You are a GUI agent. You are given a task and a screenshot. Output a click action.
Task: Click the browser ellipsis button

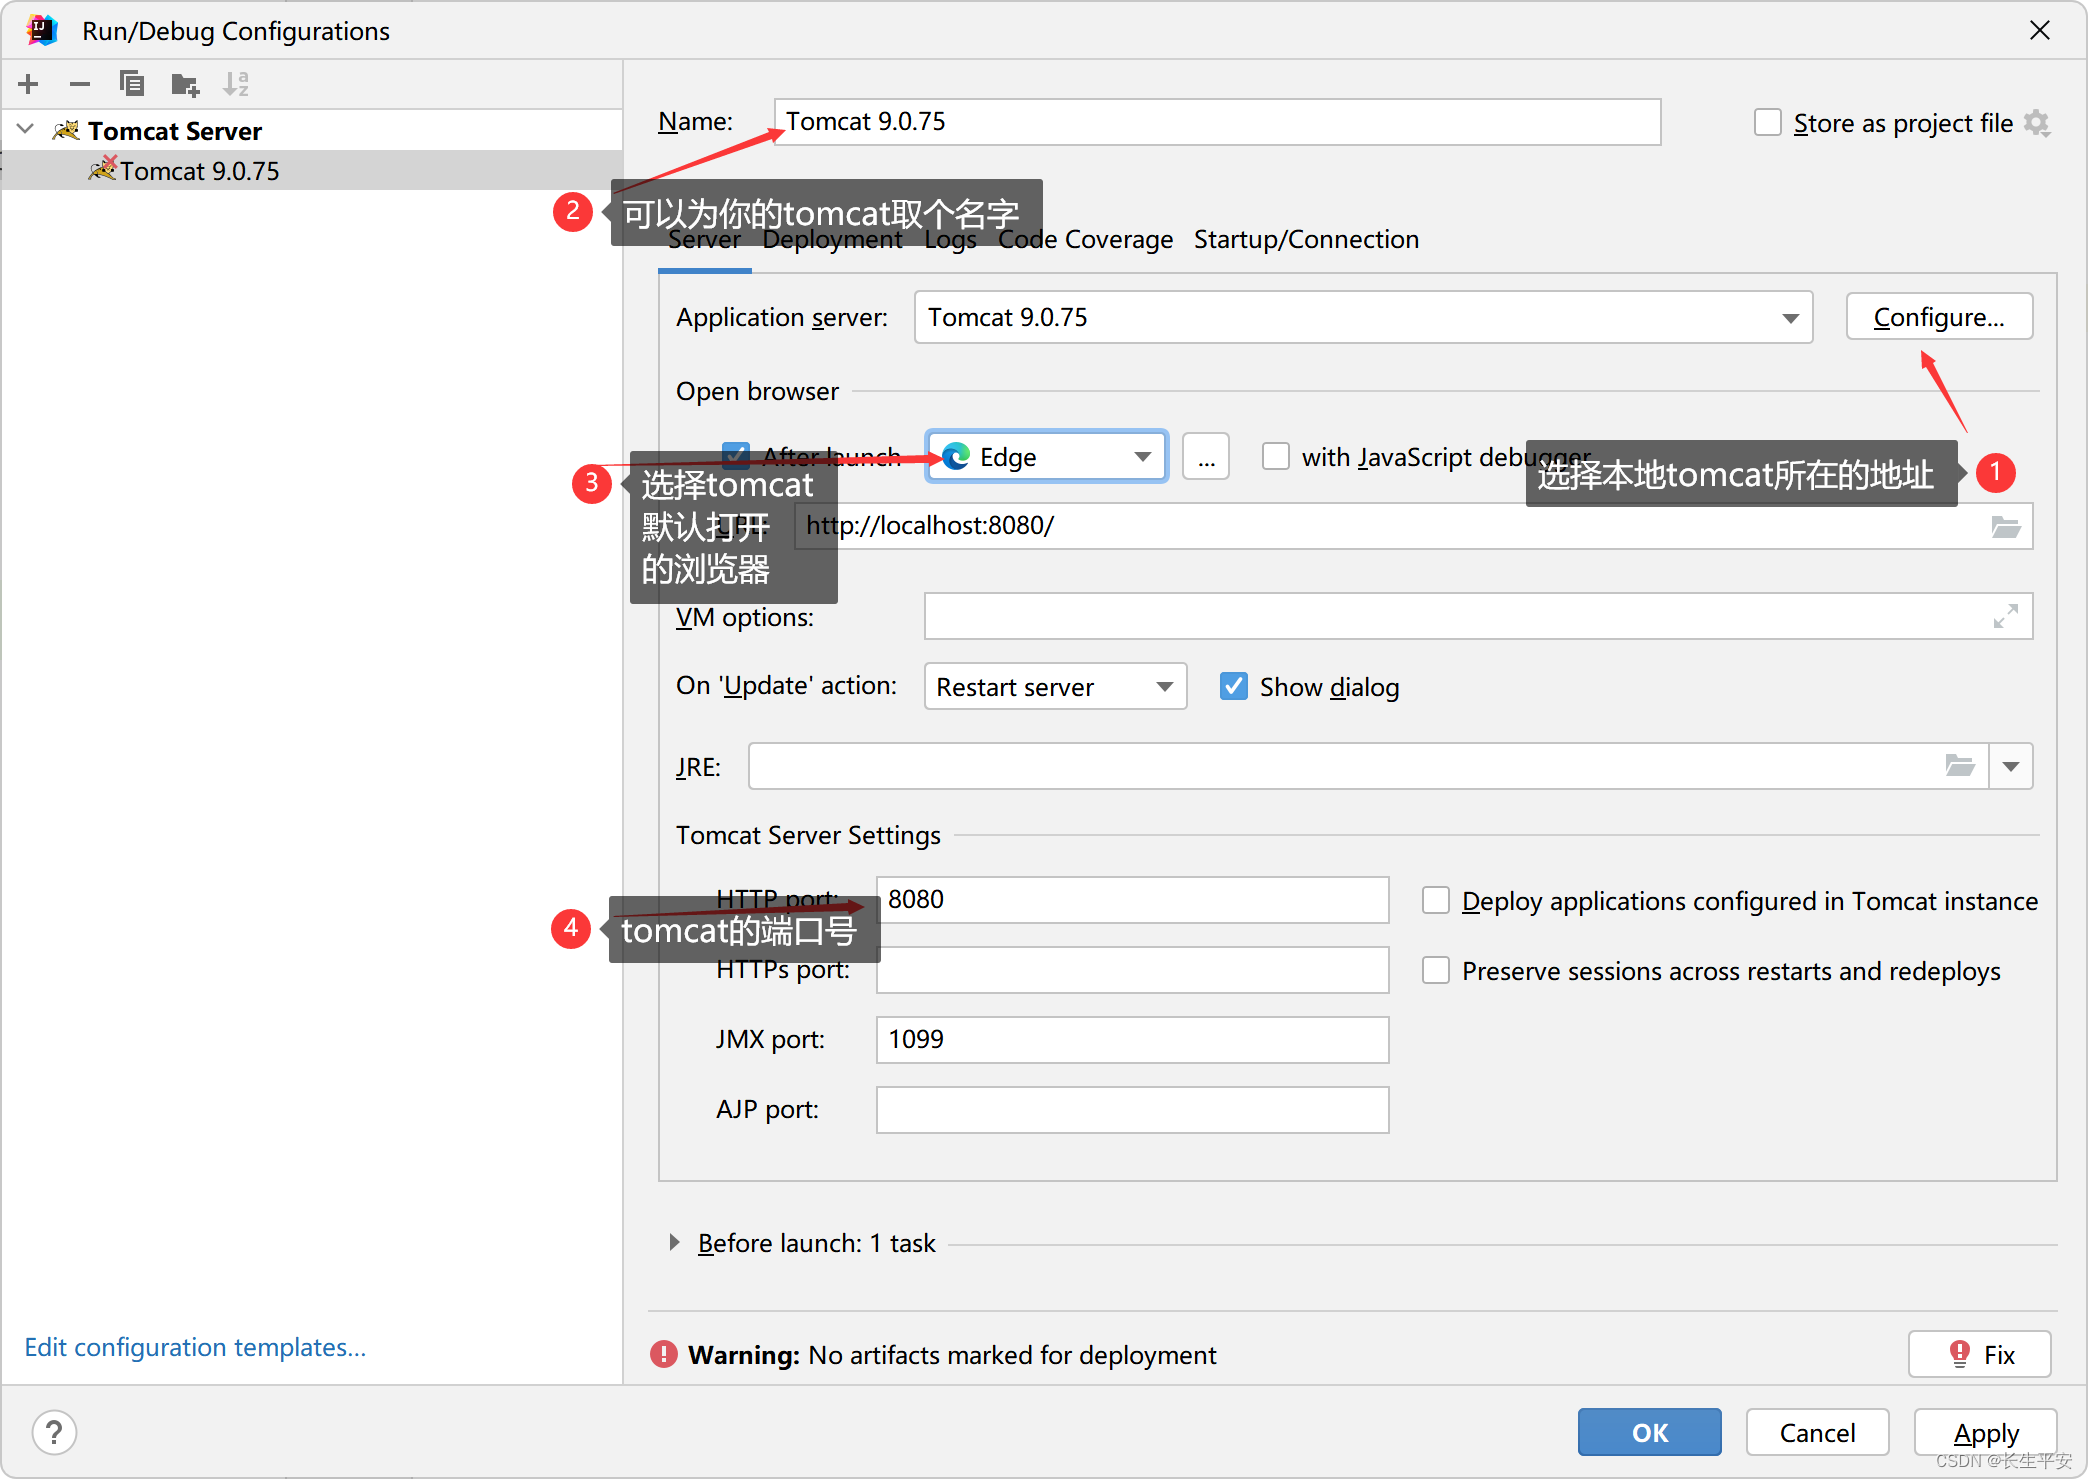click(1206, 457)
